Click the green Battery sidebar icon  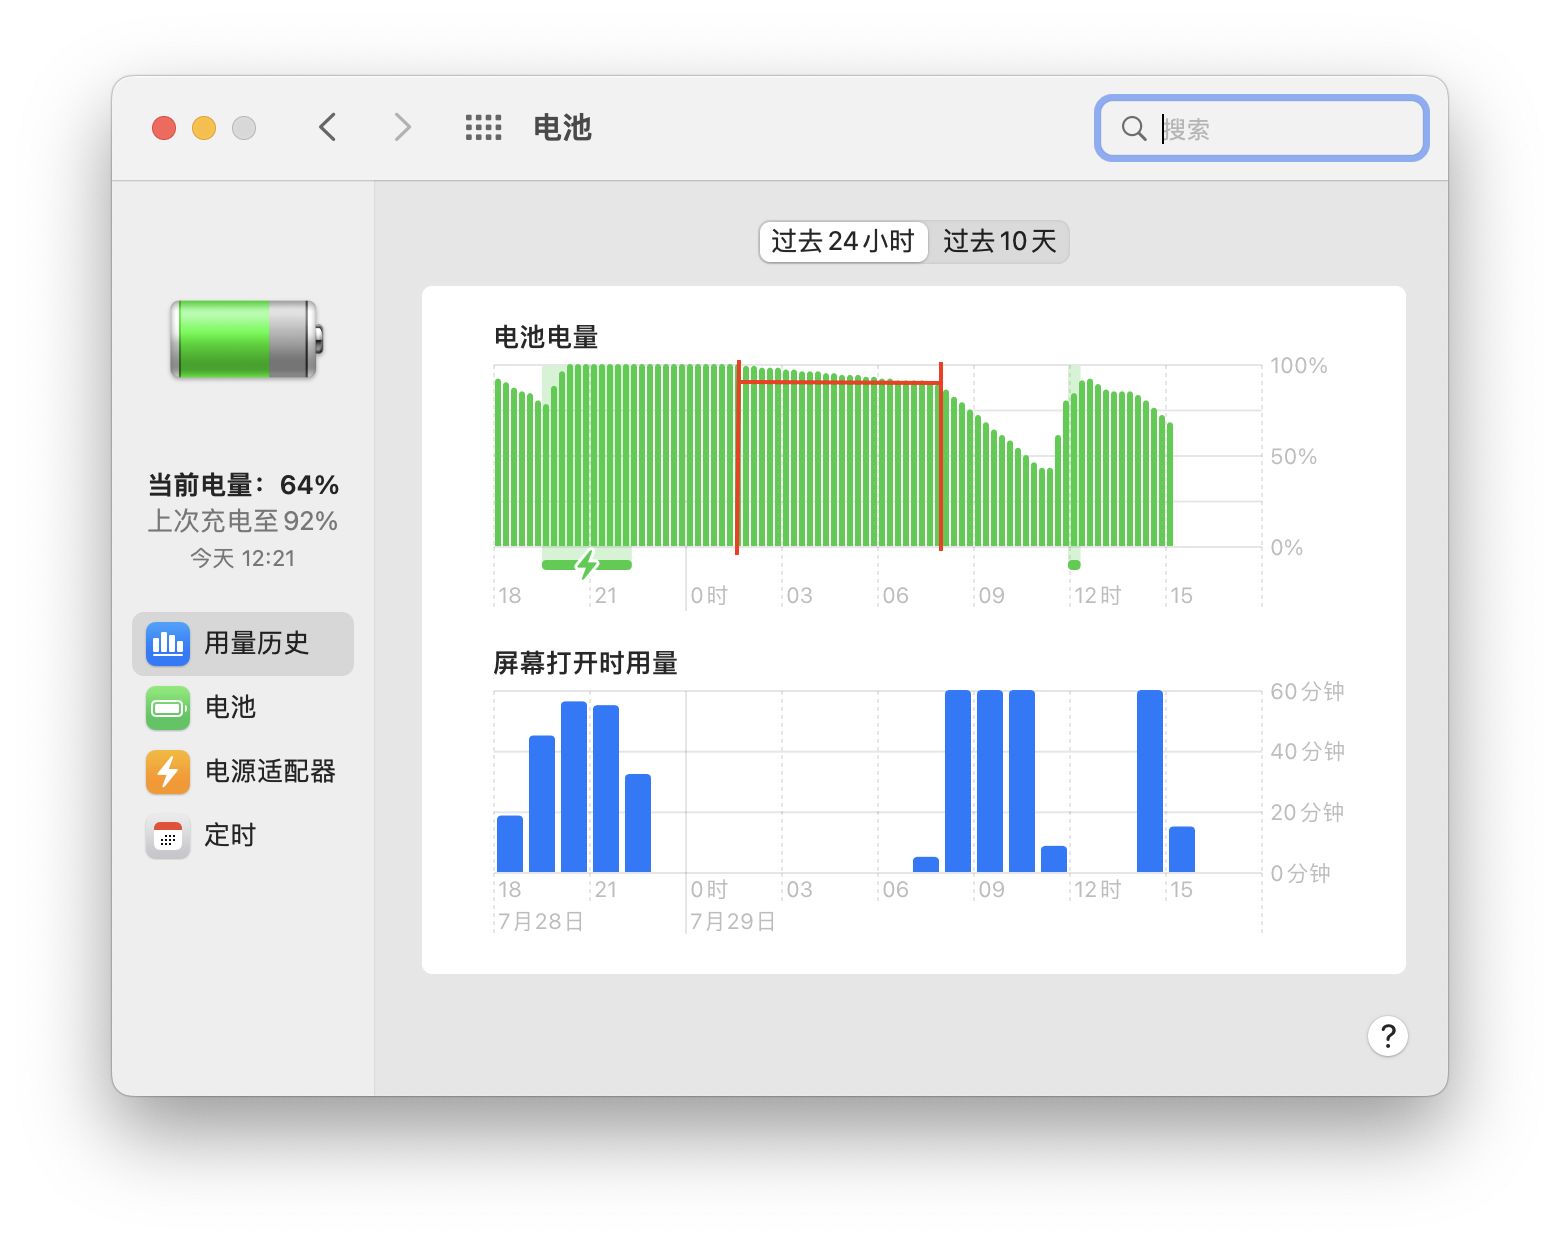coord(167,708)
